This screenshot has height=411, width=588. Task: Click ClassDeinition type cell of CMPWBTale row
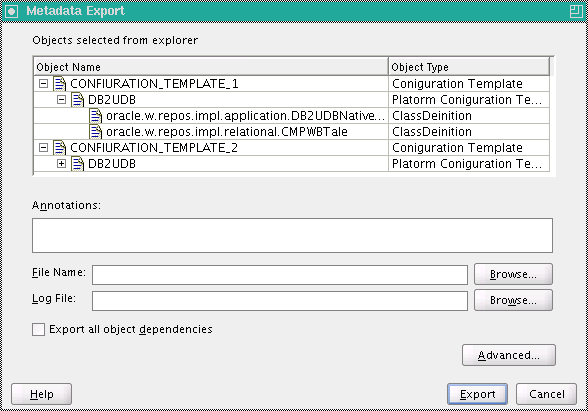click(x=469, y=132)
